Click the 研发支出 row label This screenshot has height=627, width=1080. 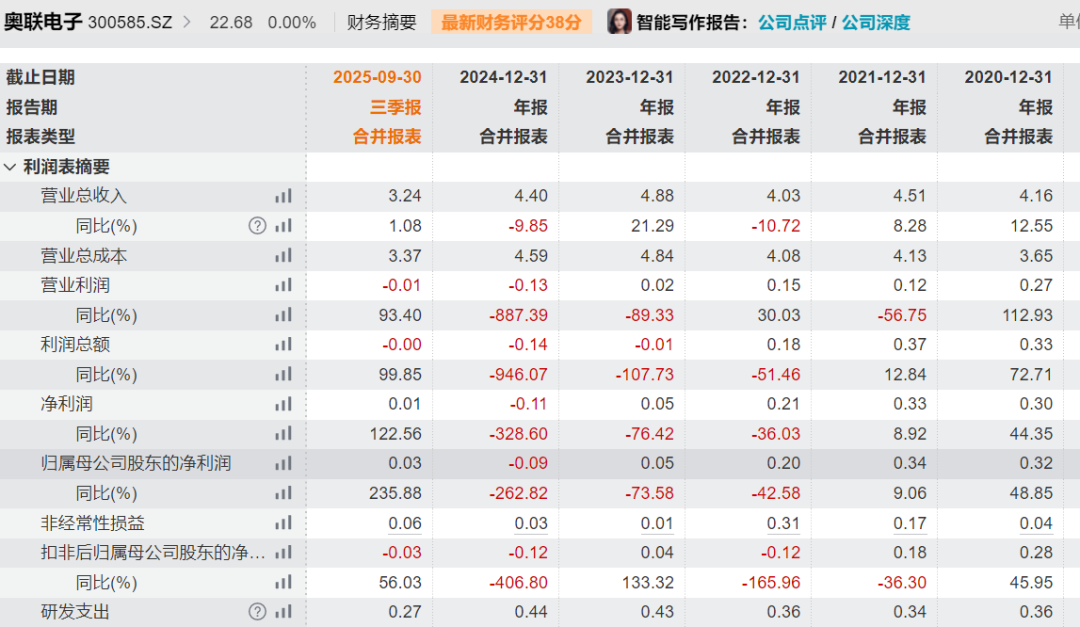pyautogui.click(x=75, y=612)
